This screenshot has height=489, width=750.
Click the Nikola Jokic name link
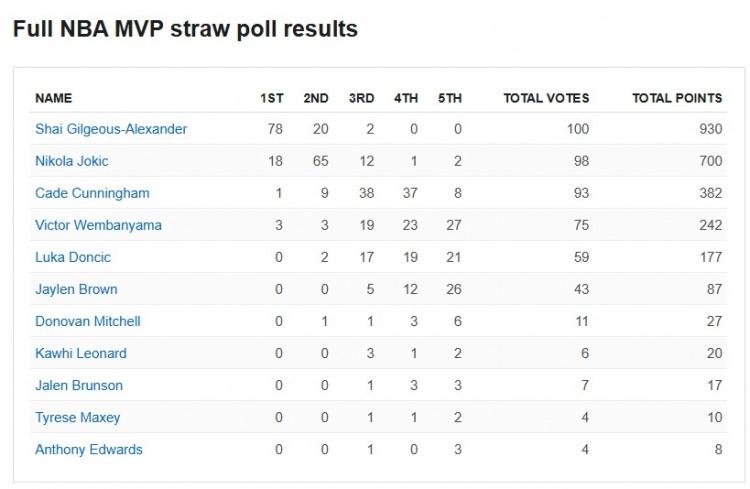tap(72, 161)
